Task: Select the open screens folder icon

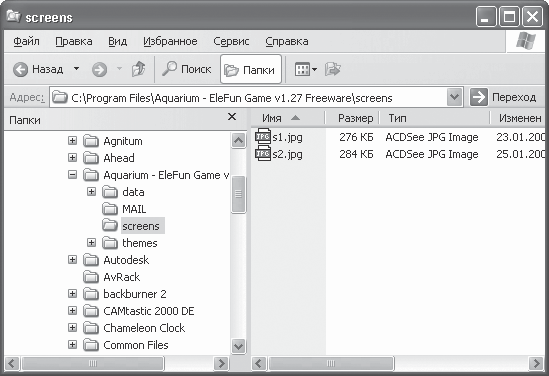Action: click(x=110, y=225)
